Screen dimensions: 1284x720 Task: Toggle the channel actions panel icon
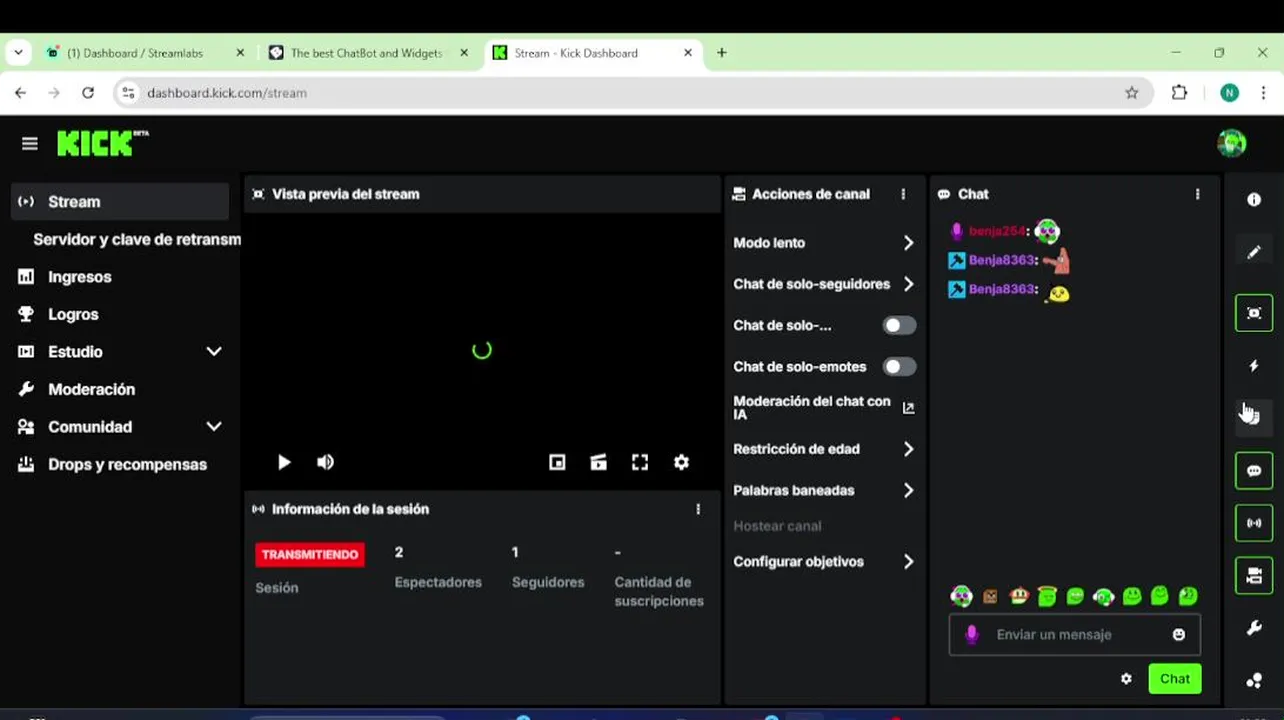tap(1254, 575)
